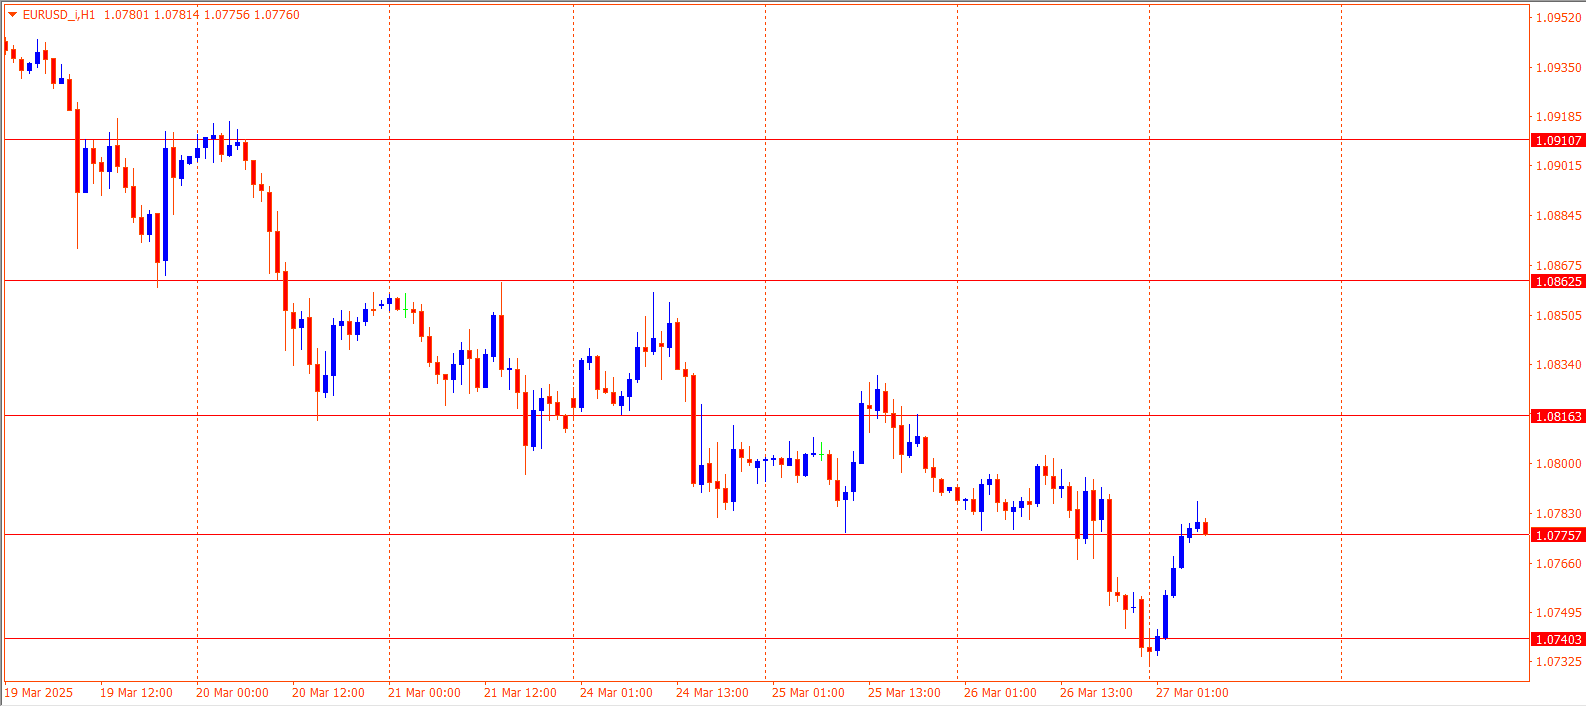This screenshot has width=1586, height=707.
Task: Click the 1.08675 price scale label
Action: point(1559,266)
